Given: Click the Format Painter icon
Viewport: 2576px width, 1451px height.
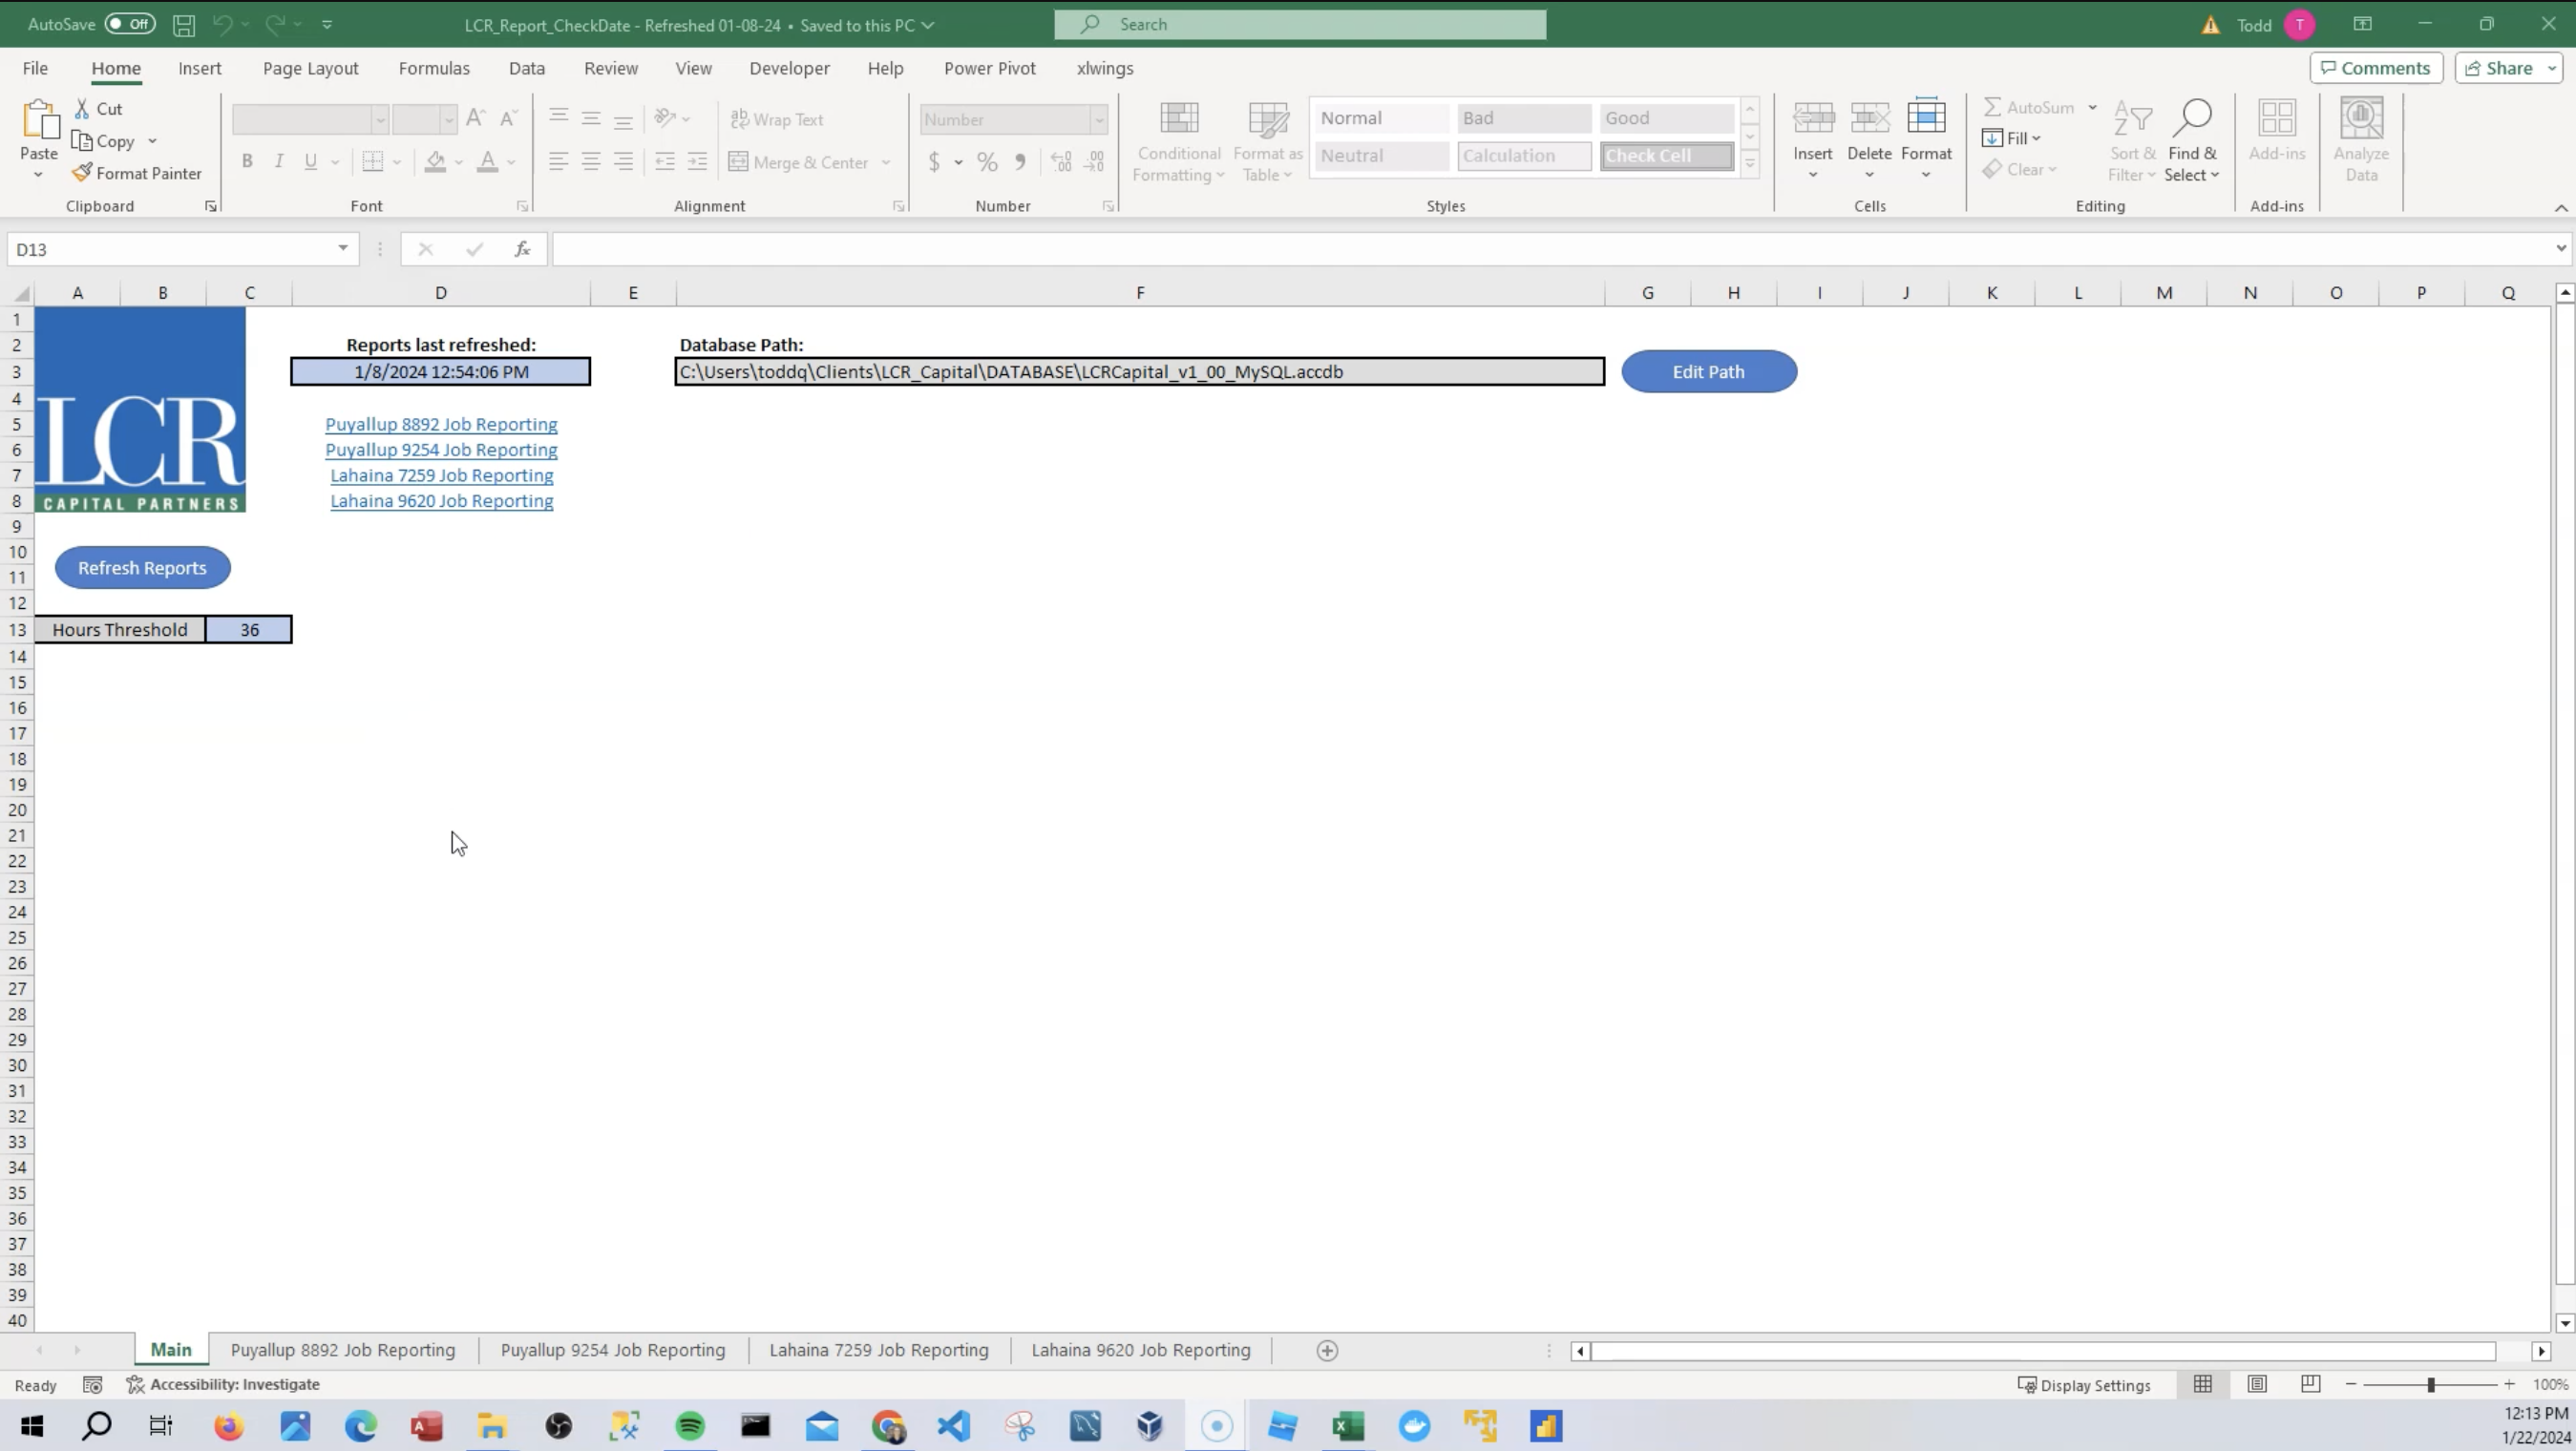Looking at the screenshot, I should (83, 173).
